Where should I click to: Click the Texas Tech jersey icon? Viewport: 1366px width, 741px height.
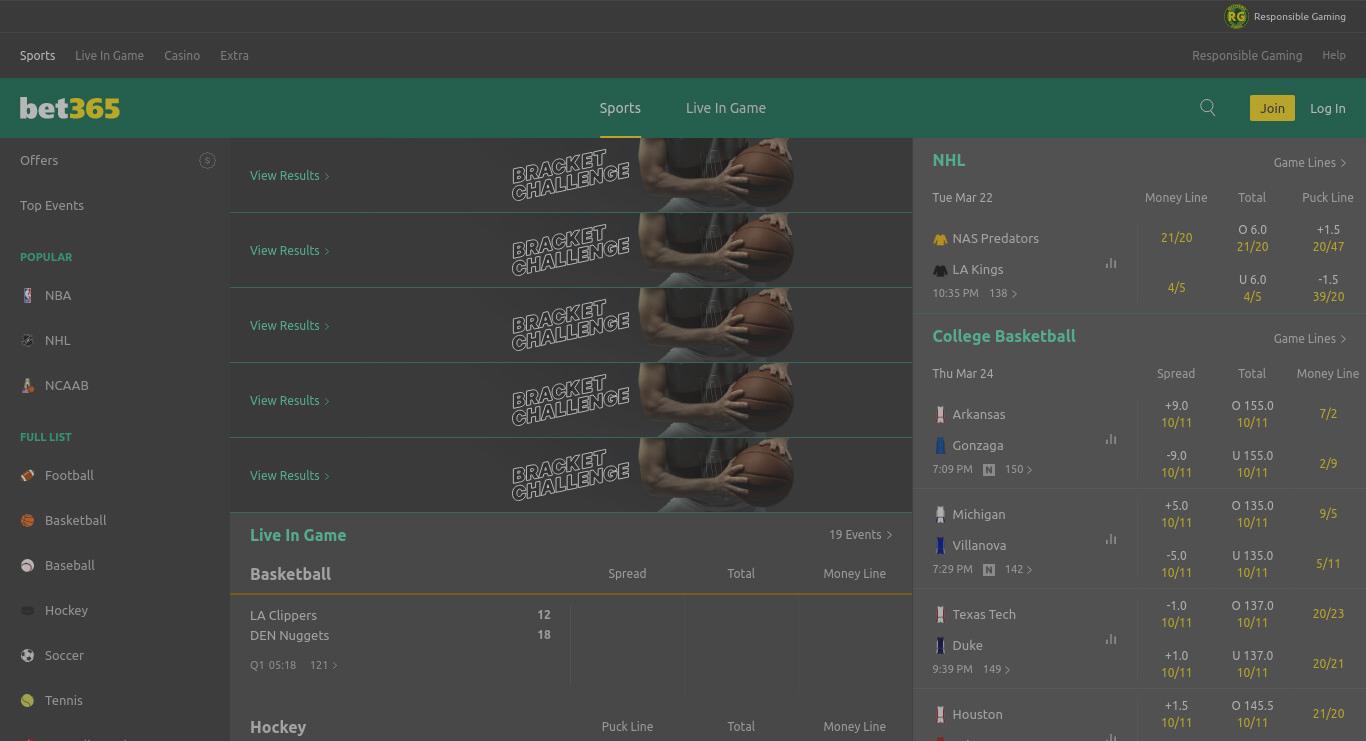tap(940, 614)
